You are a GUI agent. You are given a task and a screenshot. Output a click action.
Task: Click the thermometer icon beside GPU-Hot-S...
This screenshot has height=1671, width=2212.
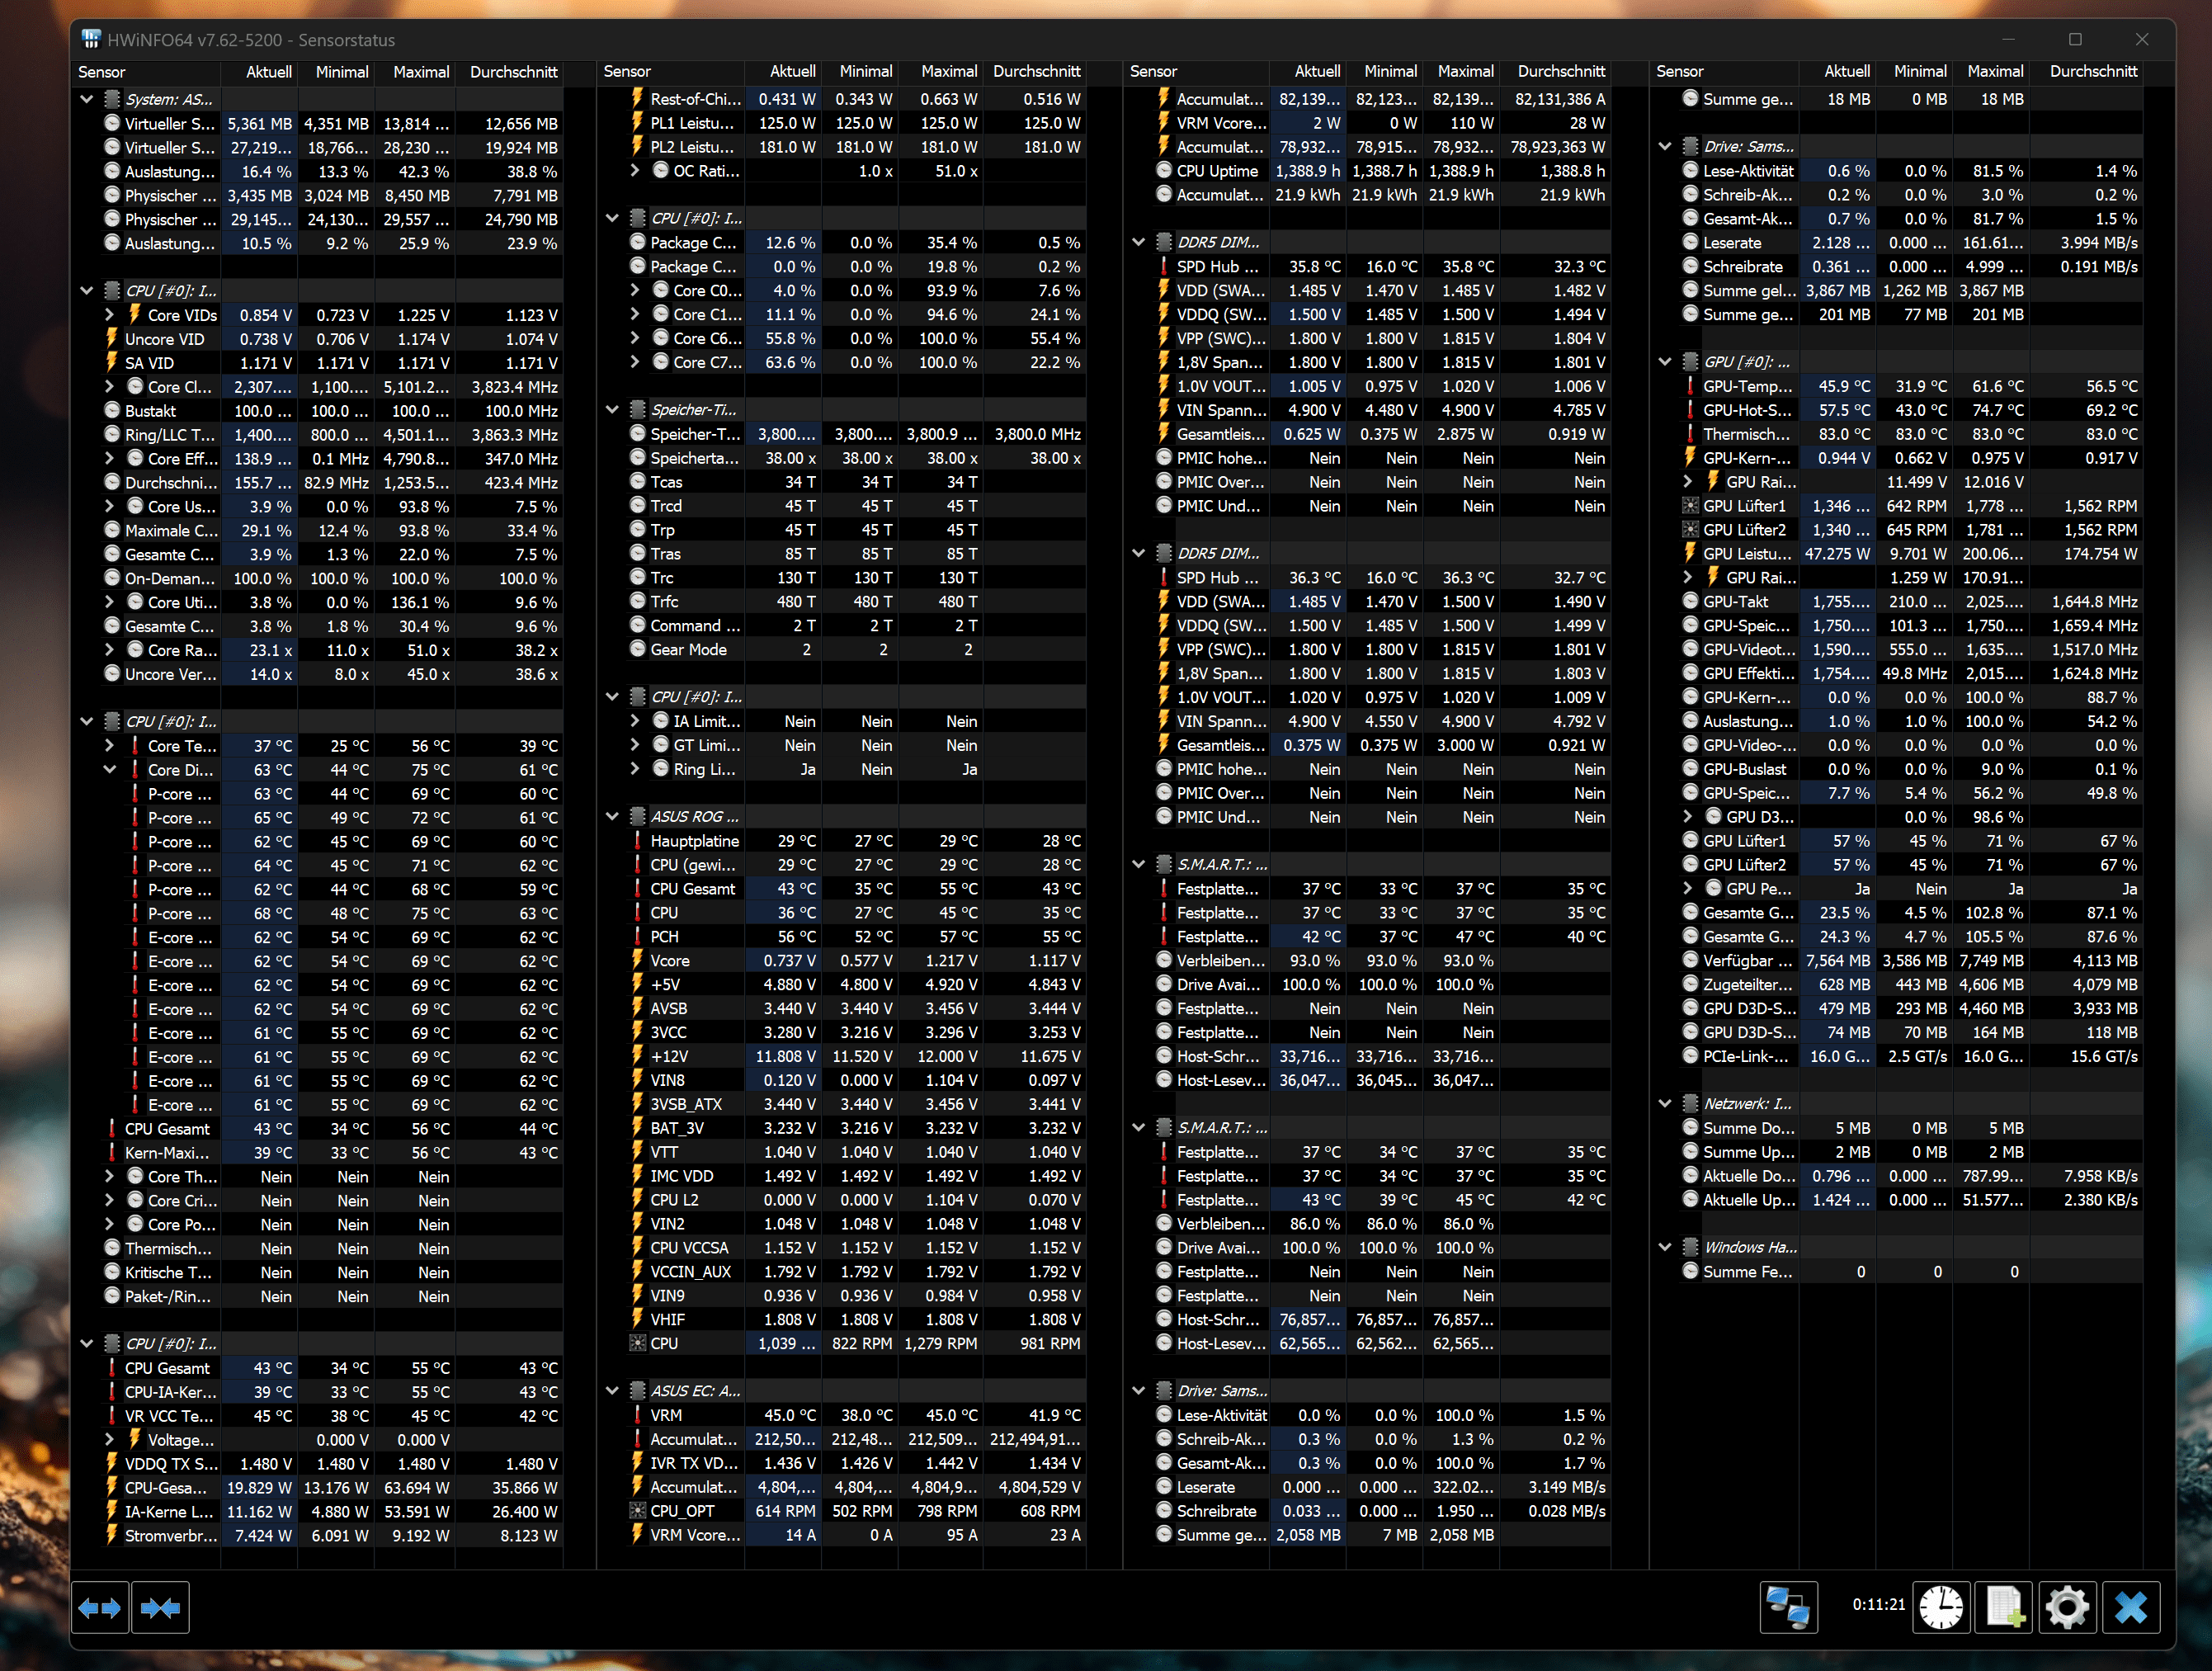click(x=1690, y=410)
